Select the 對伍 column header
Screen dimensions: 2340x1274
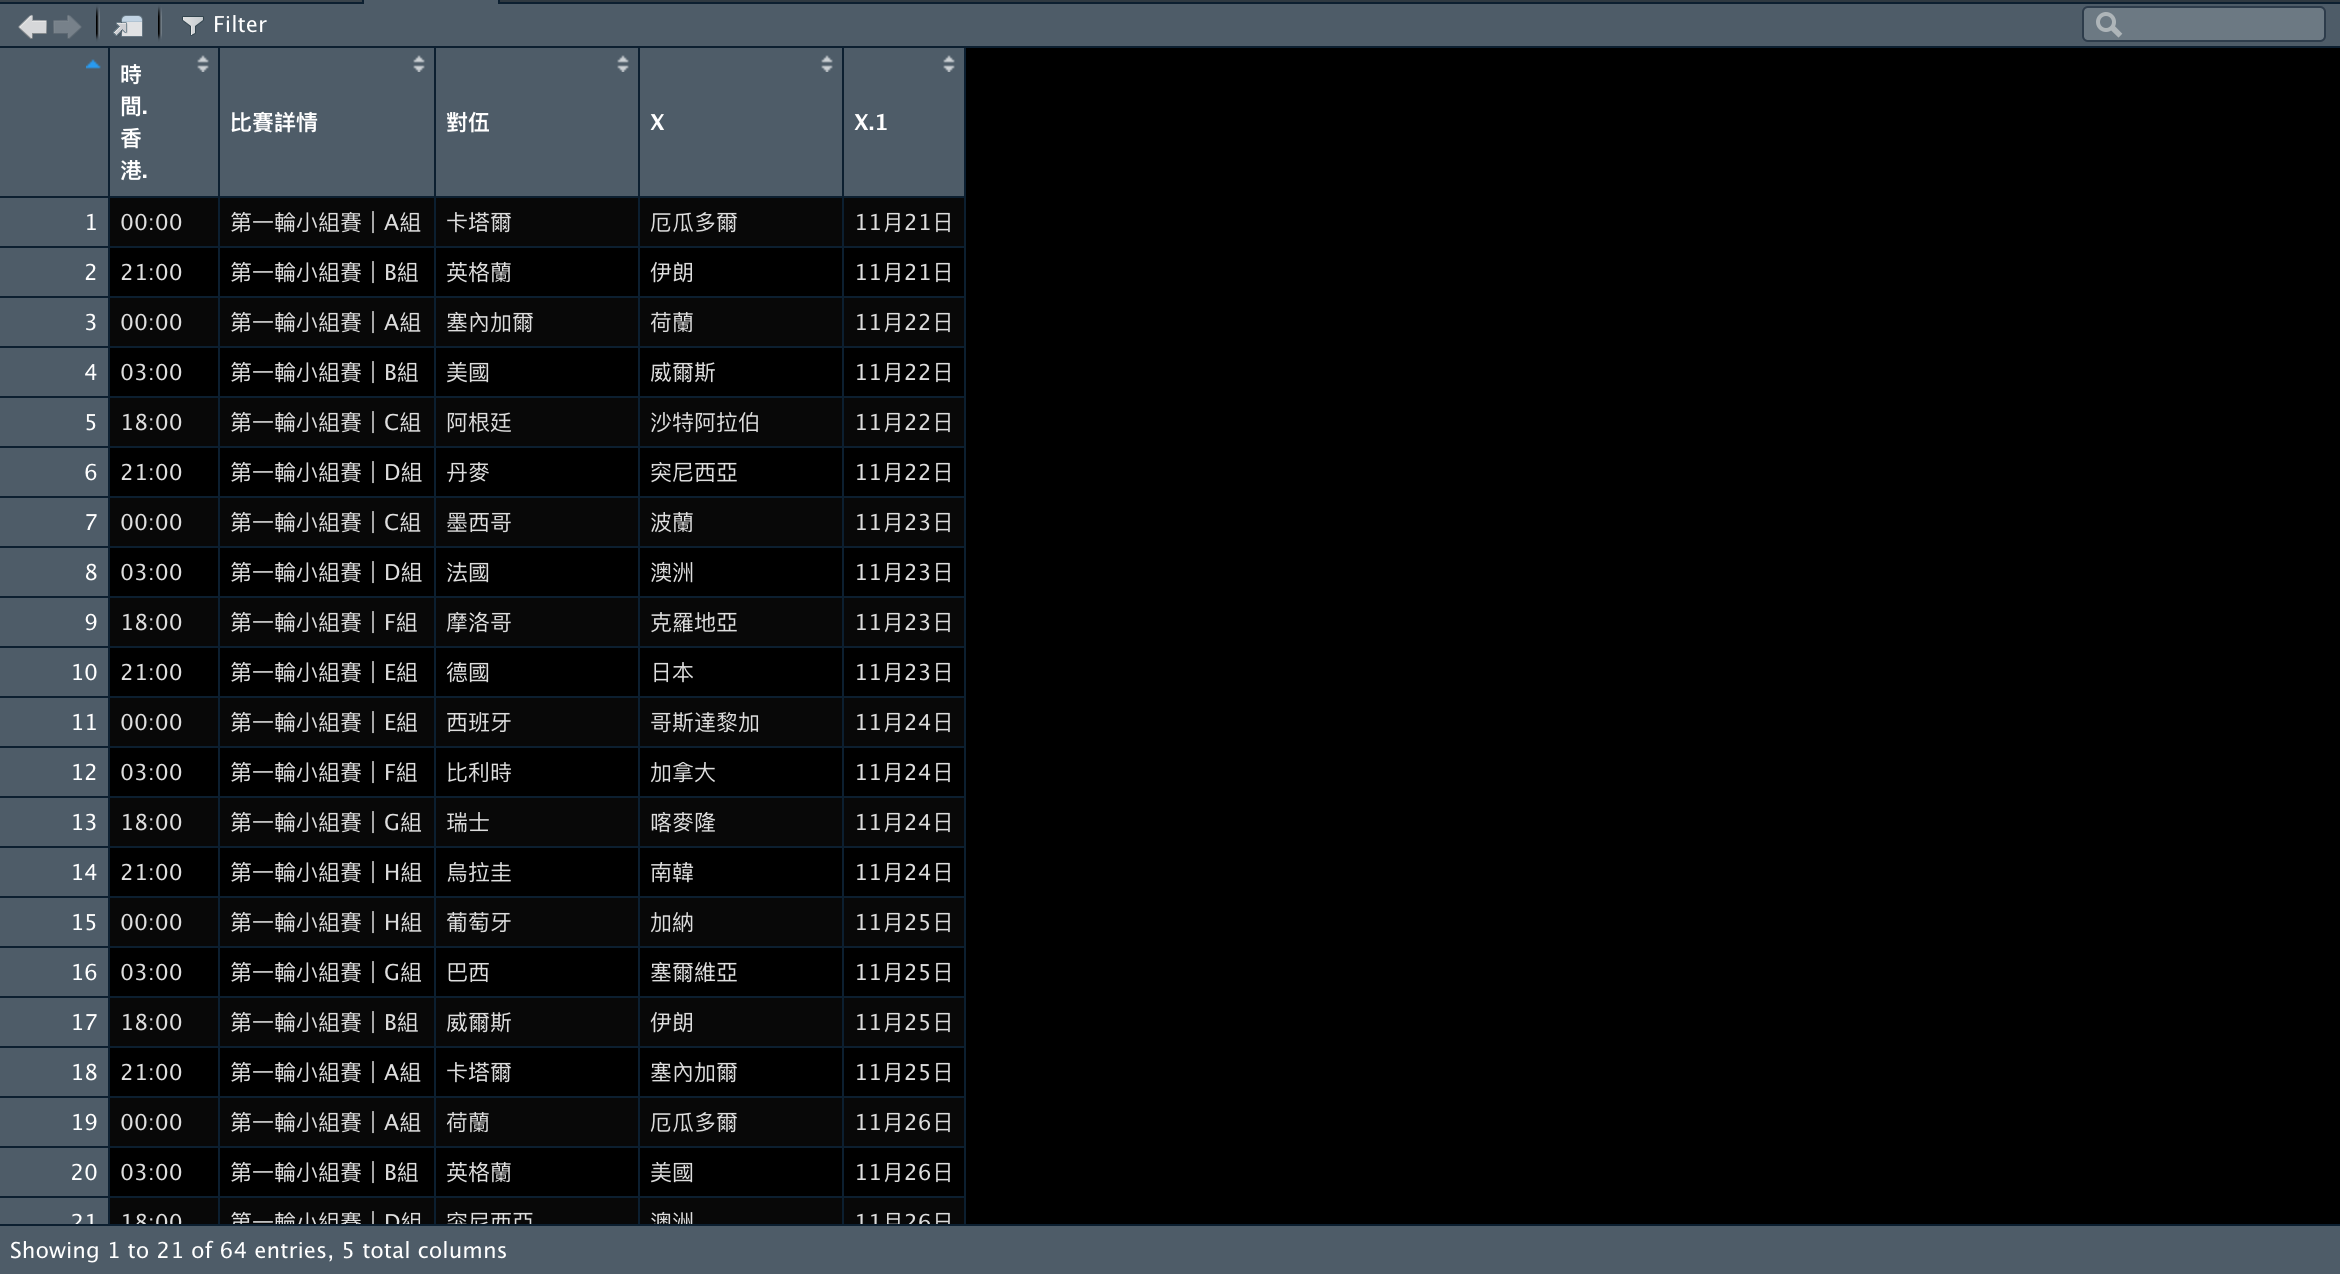[537, 122]
